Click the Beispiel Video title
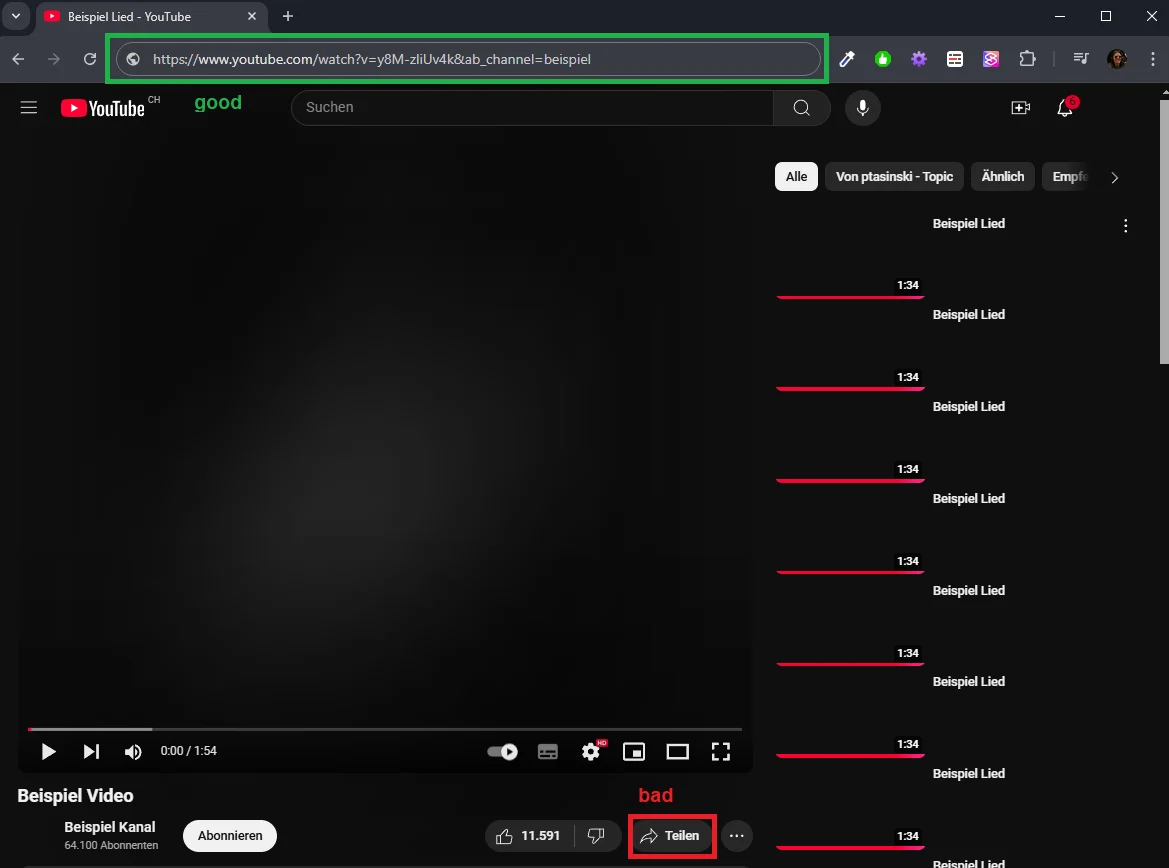The width and height of the screenshot is (1169, 868). [x=75, y=796]
